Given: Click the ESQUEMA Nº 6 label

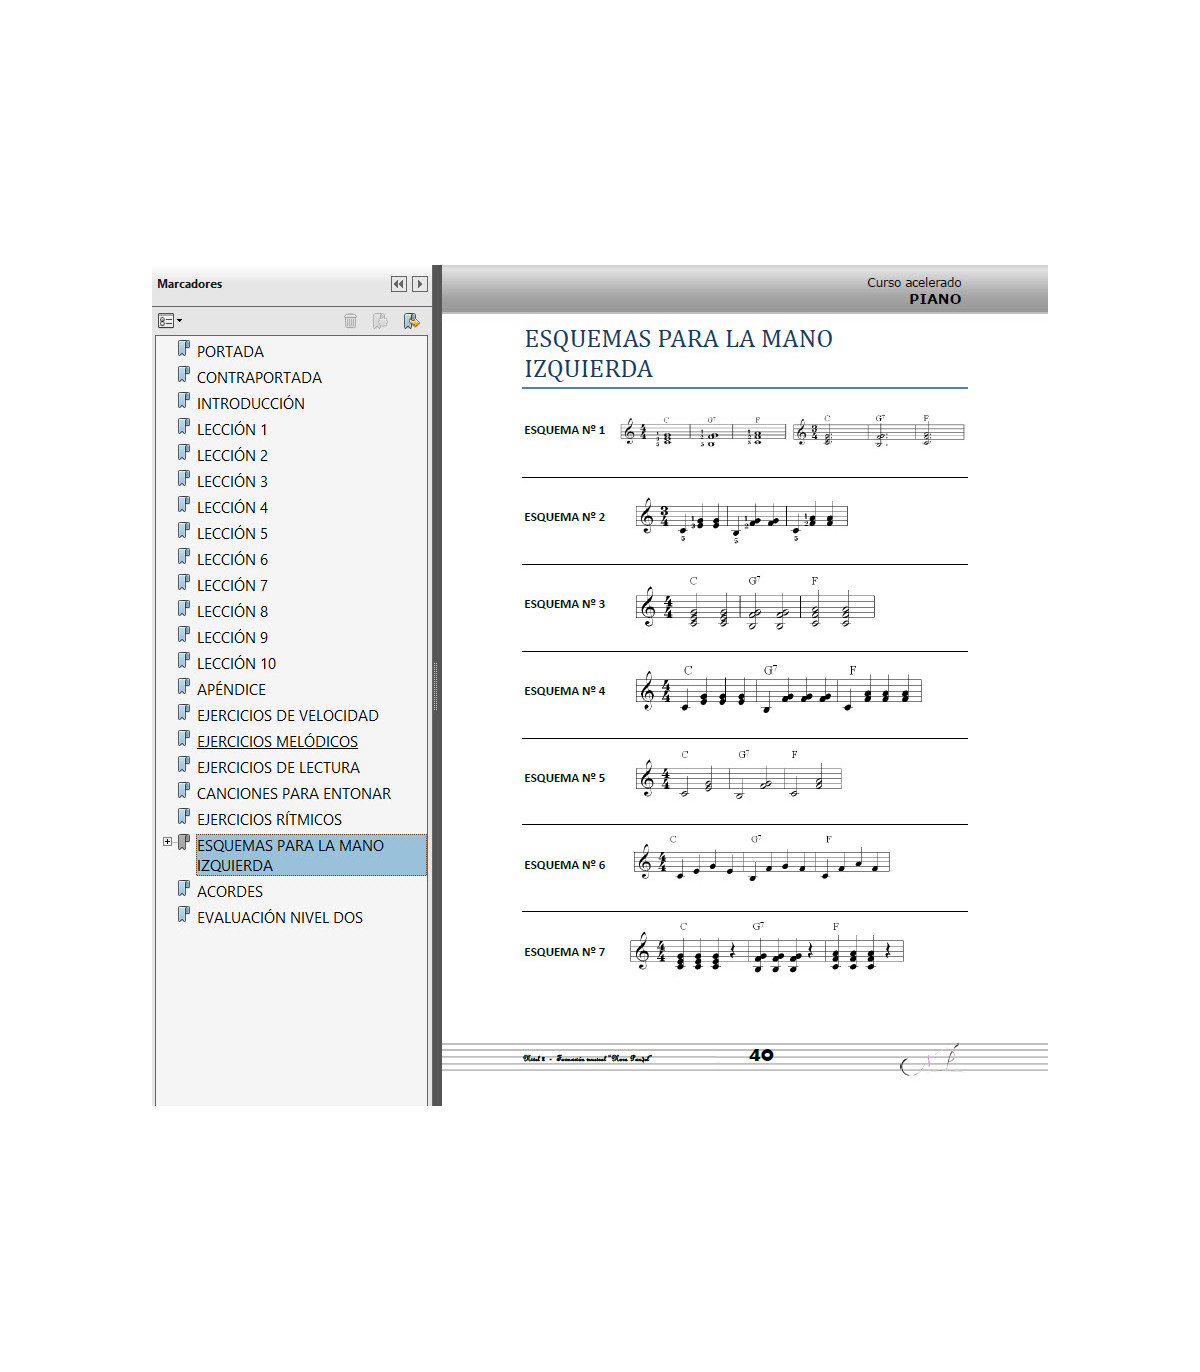Looking at the screenshot, I should coord(564,866).
